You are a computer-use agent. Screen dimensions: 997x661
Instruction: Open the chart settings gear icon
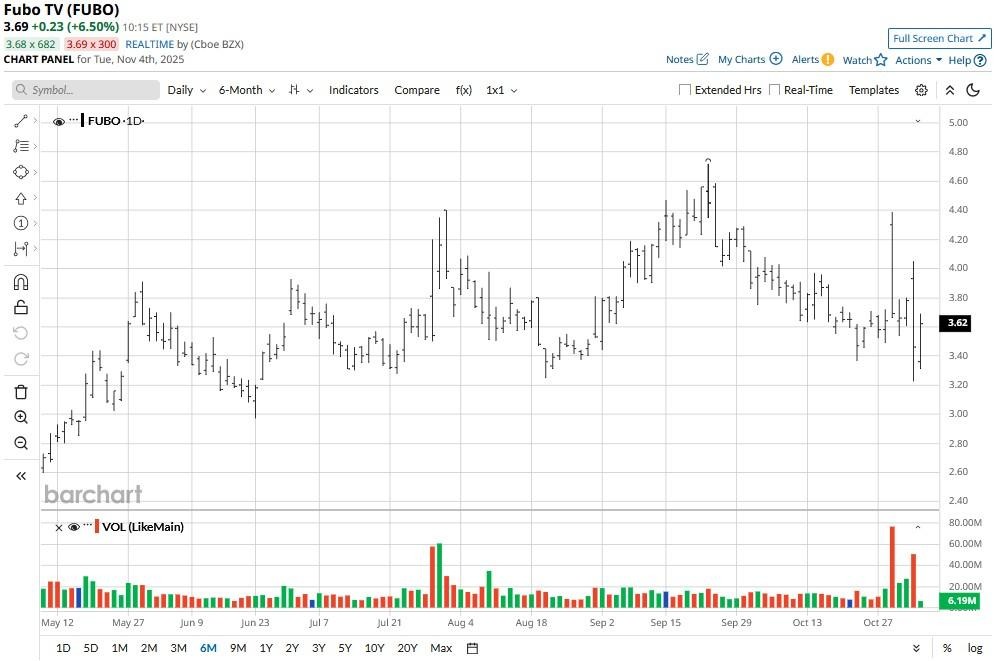[921, 90]
